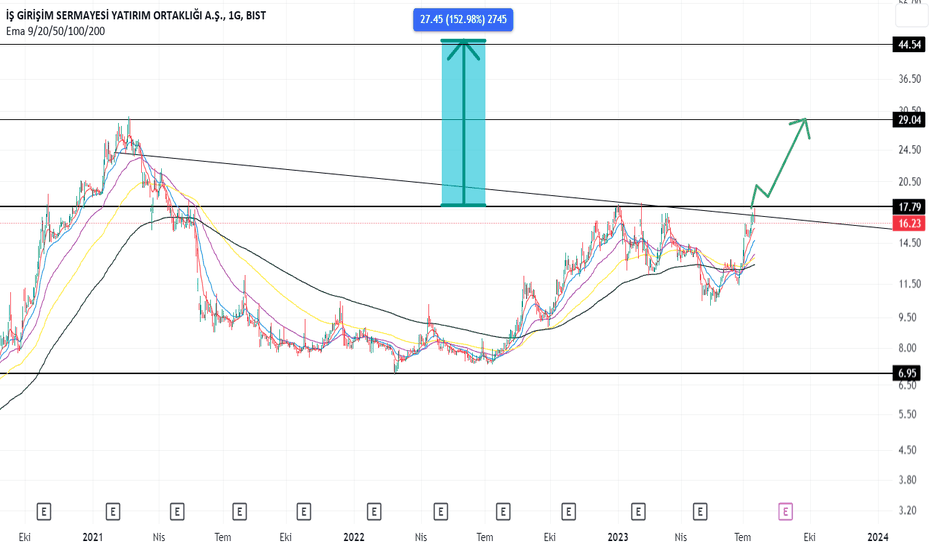932x550 pixels.
Task: Click the 2022 label on the time axis
Action: tap(354, 538)
